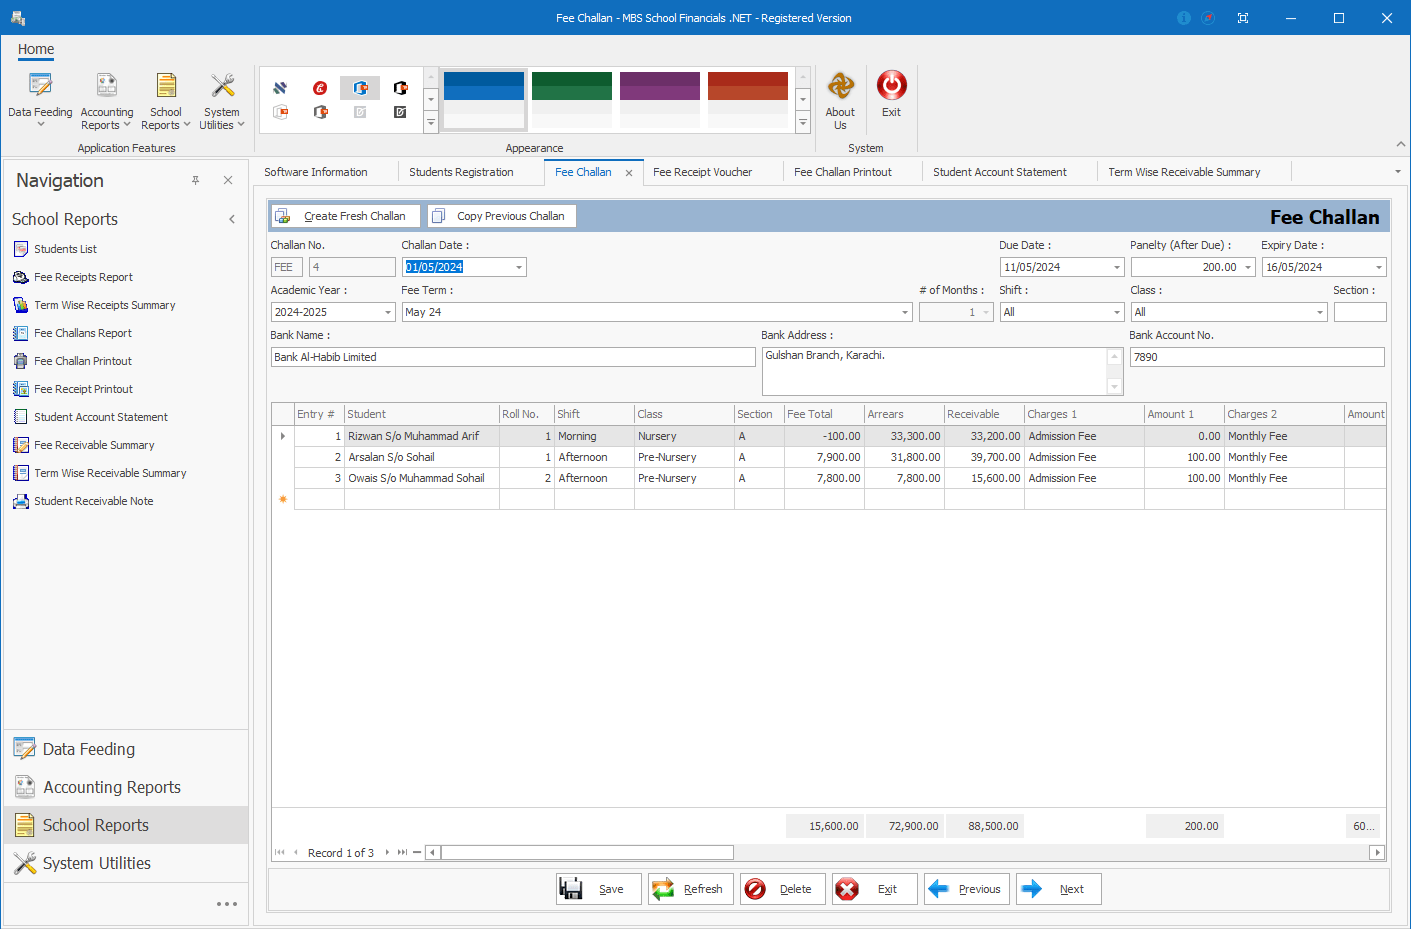This screenshot has height=929, width=1411.
Task: Click the About Us icon
Action: [x=840, y=100]
